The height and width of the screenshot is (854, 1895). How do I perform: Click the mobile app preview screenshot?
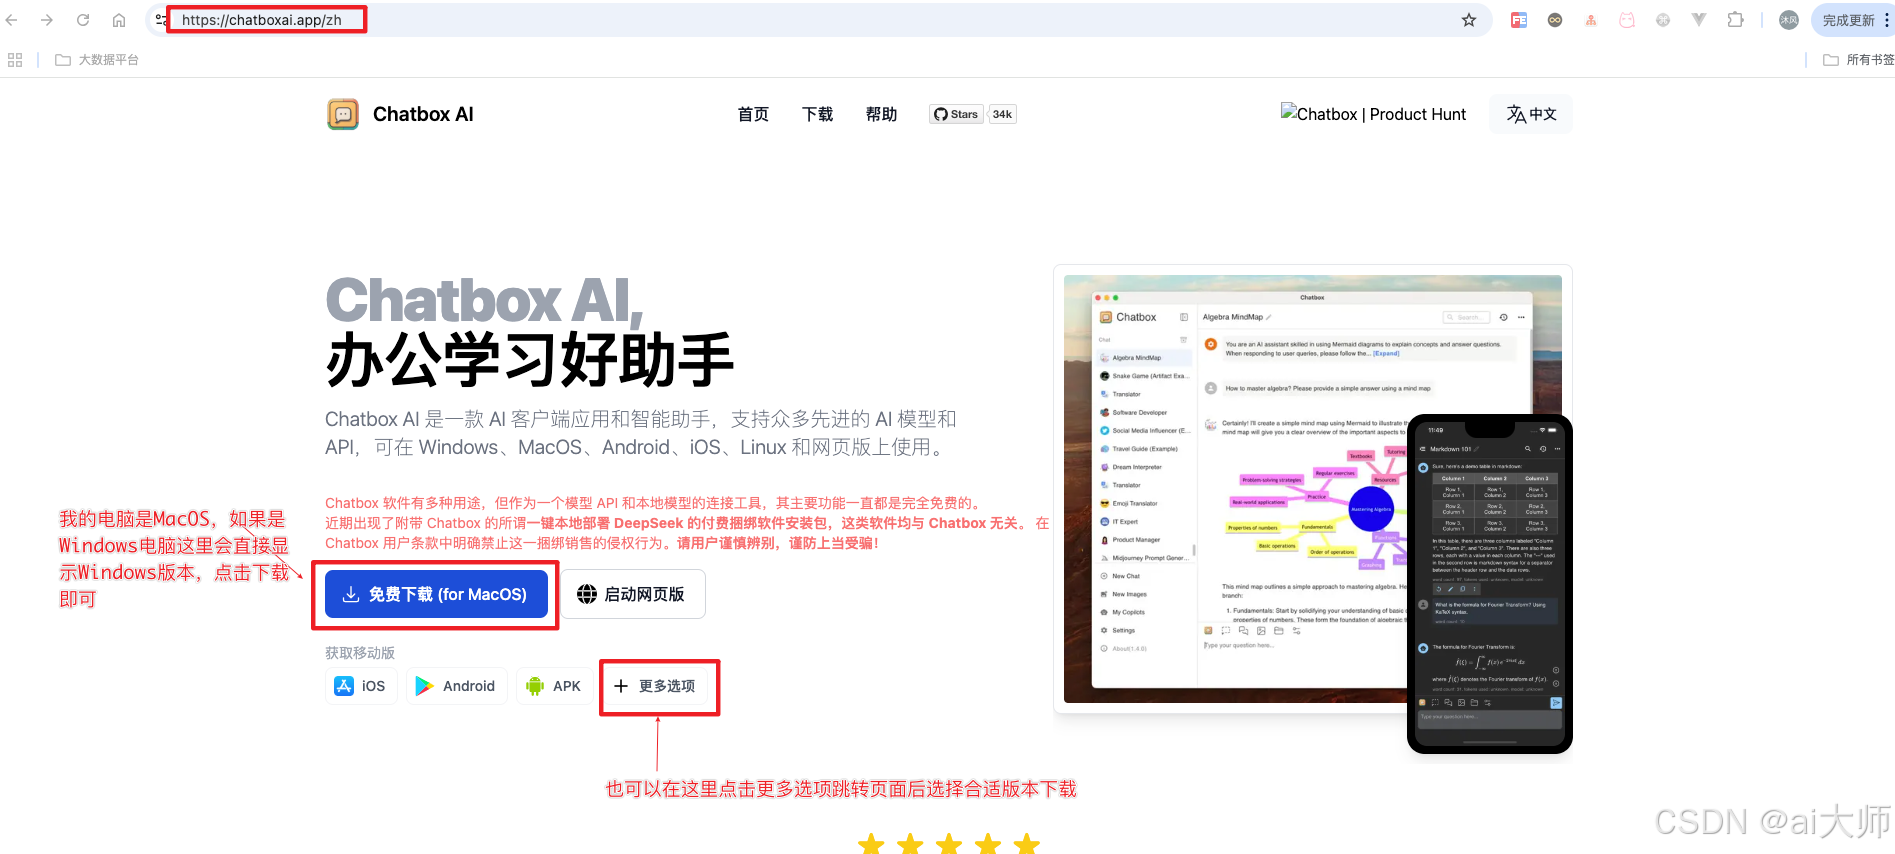pos(1490,584)
